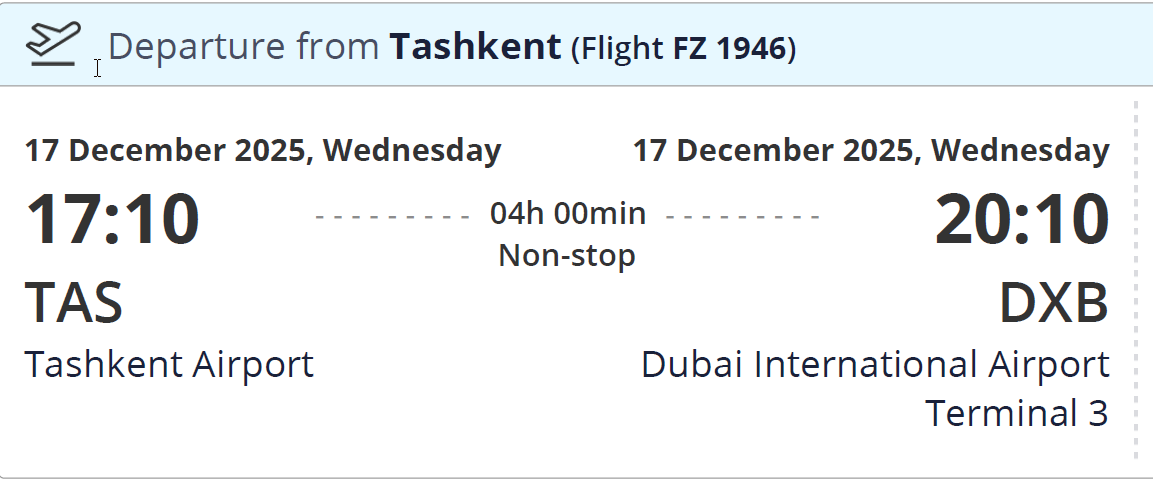The height and width of the screenshot is (499, 1153).
Task: Click the 20:10 arrival time
Action: click(x=1021, y=220)
